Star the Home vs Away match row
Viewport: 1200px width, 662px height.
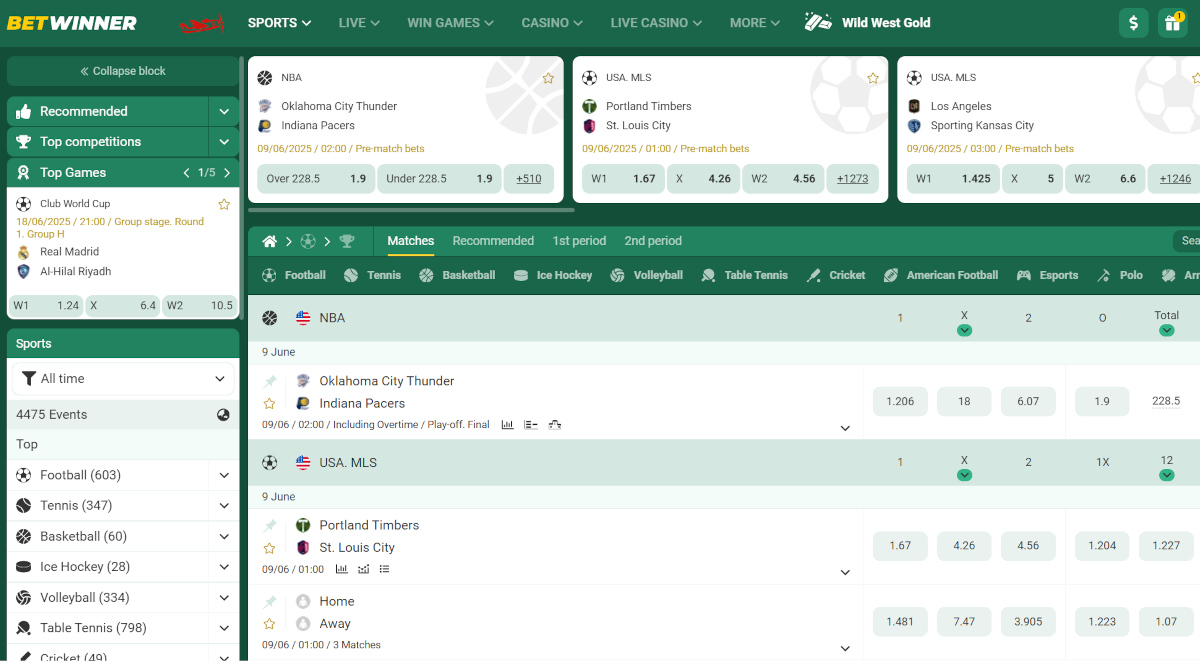click(x=269, y=623)
